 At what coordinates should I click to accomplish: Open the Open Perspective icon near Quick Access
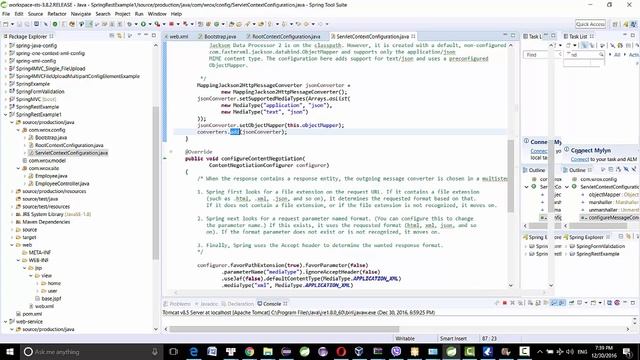[x=615, y=24]
